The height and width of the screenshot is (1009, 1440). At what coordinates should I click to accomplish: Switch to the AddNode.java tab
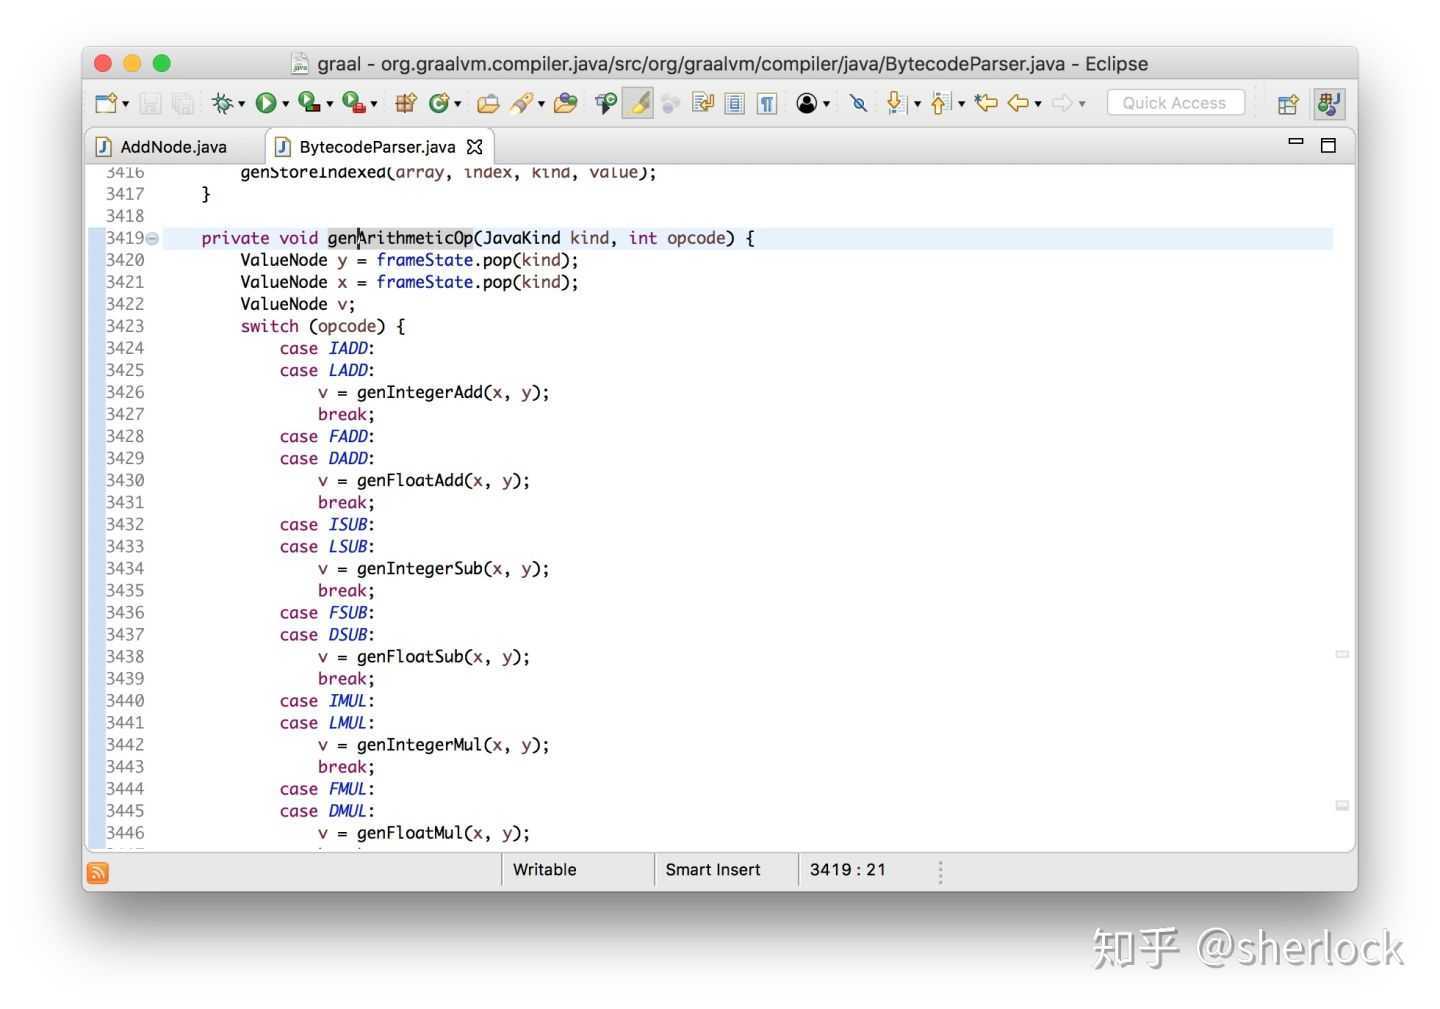click(x=172, y=147)
